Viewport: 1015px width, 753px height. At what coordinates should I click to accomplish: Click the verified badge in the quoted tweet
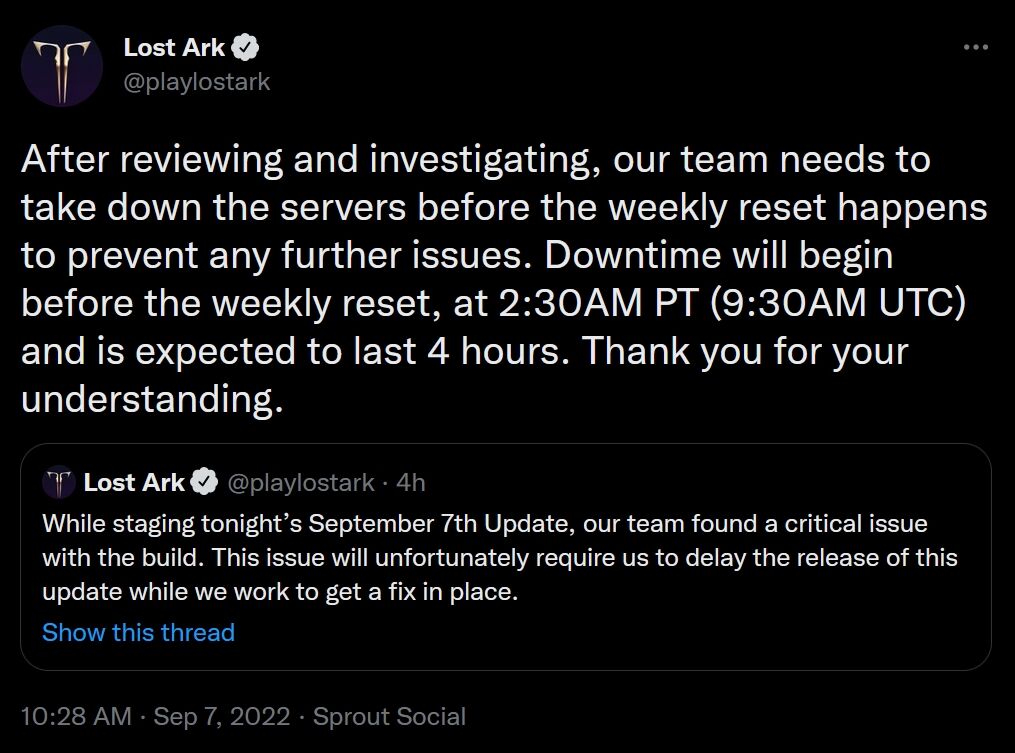pyautogui.click(x=205, y=482)
